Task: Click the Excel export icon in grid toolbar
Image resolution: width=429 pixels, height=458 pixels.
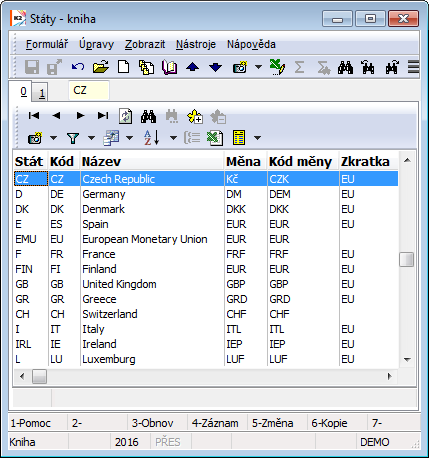Action: 215,138
